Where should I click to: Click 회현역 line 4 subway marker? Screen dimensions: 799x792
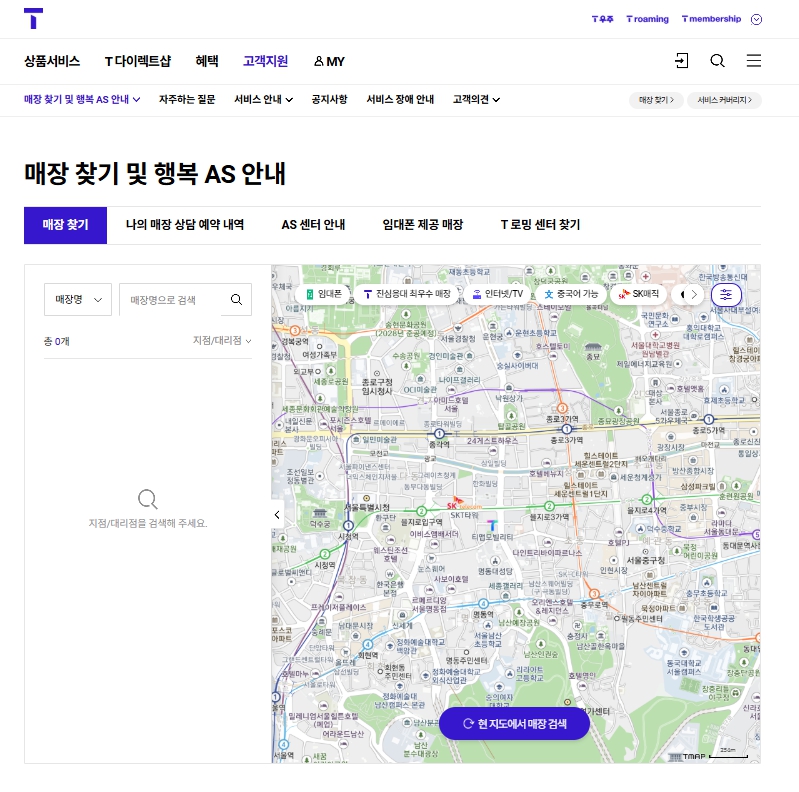click(368, 645)
